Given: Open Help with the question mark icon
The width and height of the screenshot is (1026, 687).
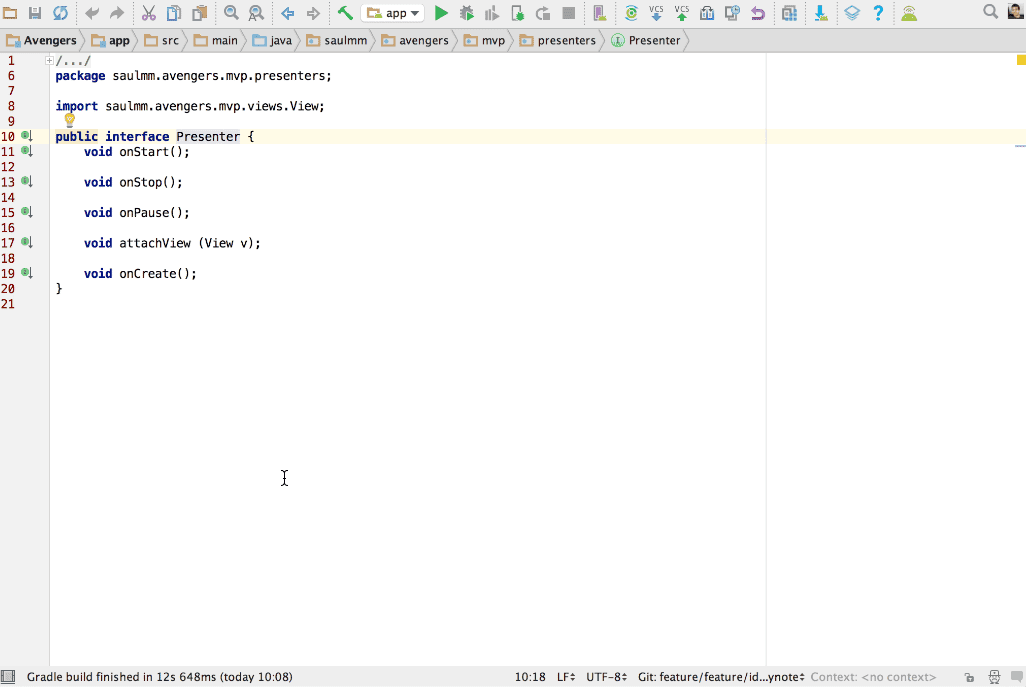Looking at the screenshot, I should coord(878,13).
